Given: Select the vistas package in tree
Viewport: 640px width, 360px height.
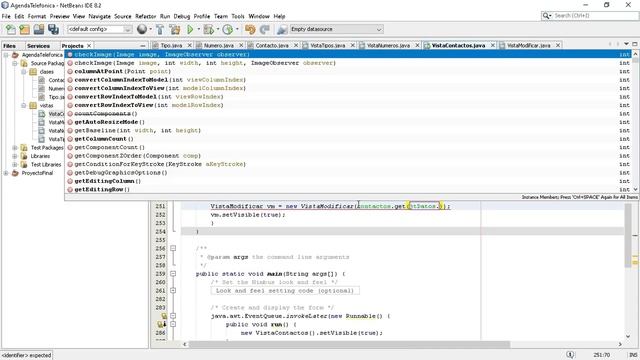Looking at the screenshot, I should (46, 105).
